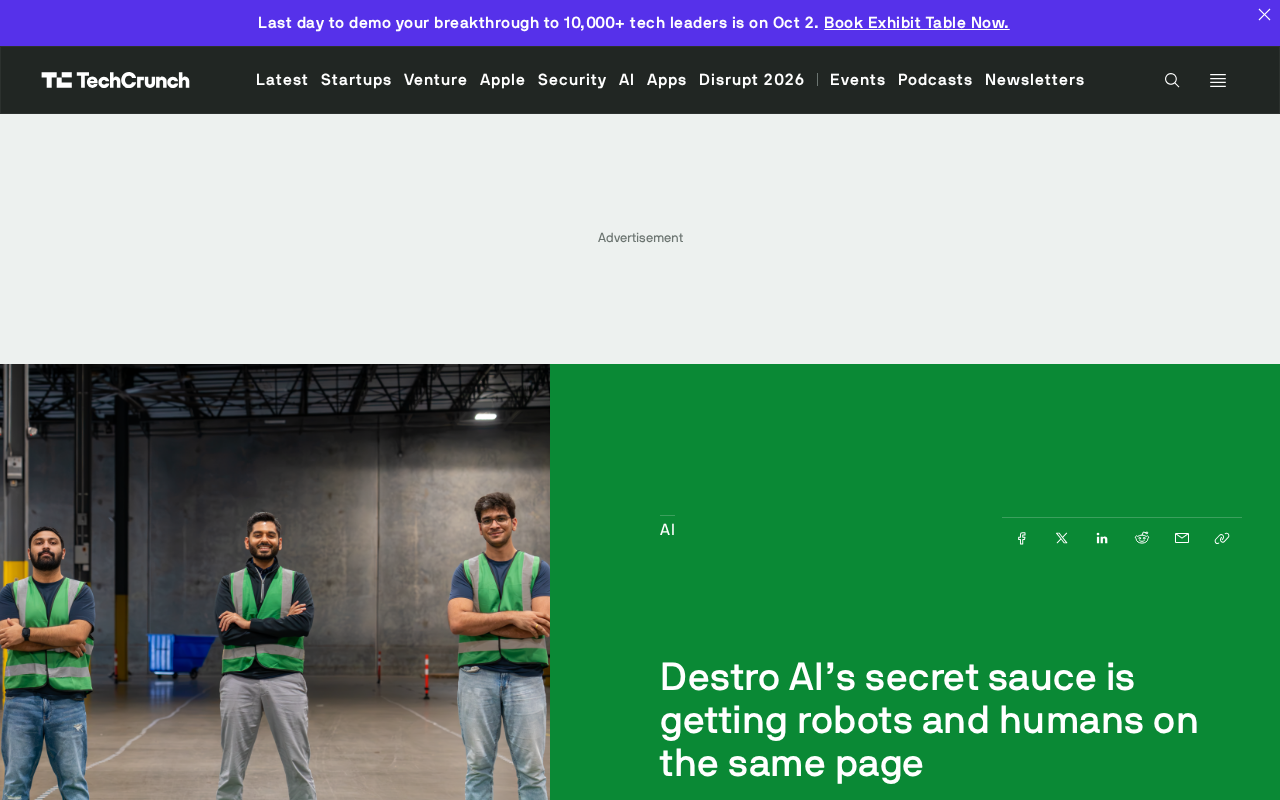Viewport: 1280px width, 800px height.
Task: Open the Apps nav item
Action: [x=667, y=80]
